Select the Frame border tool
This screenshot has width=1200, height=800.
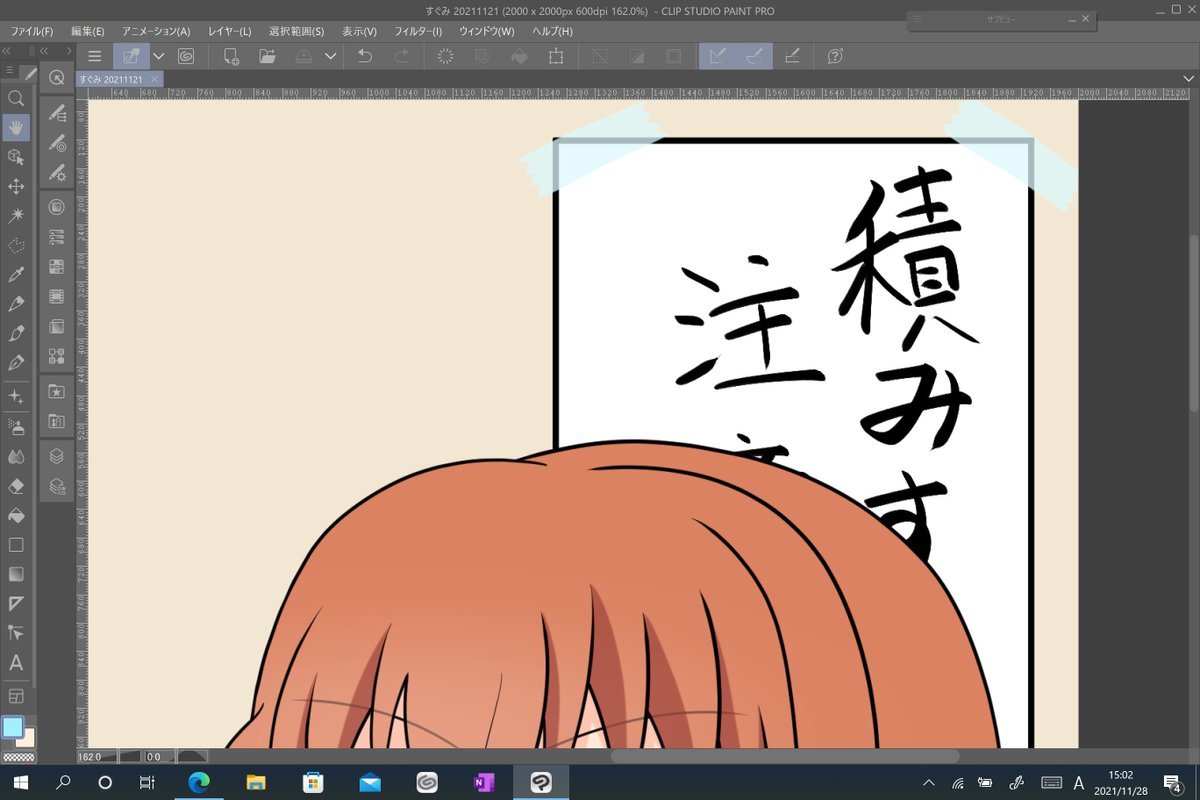click(x=16, y=695)
